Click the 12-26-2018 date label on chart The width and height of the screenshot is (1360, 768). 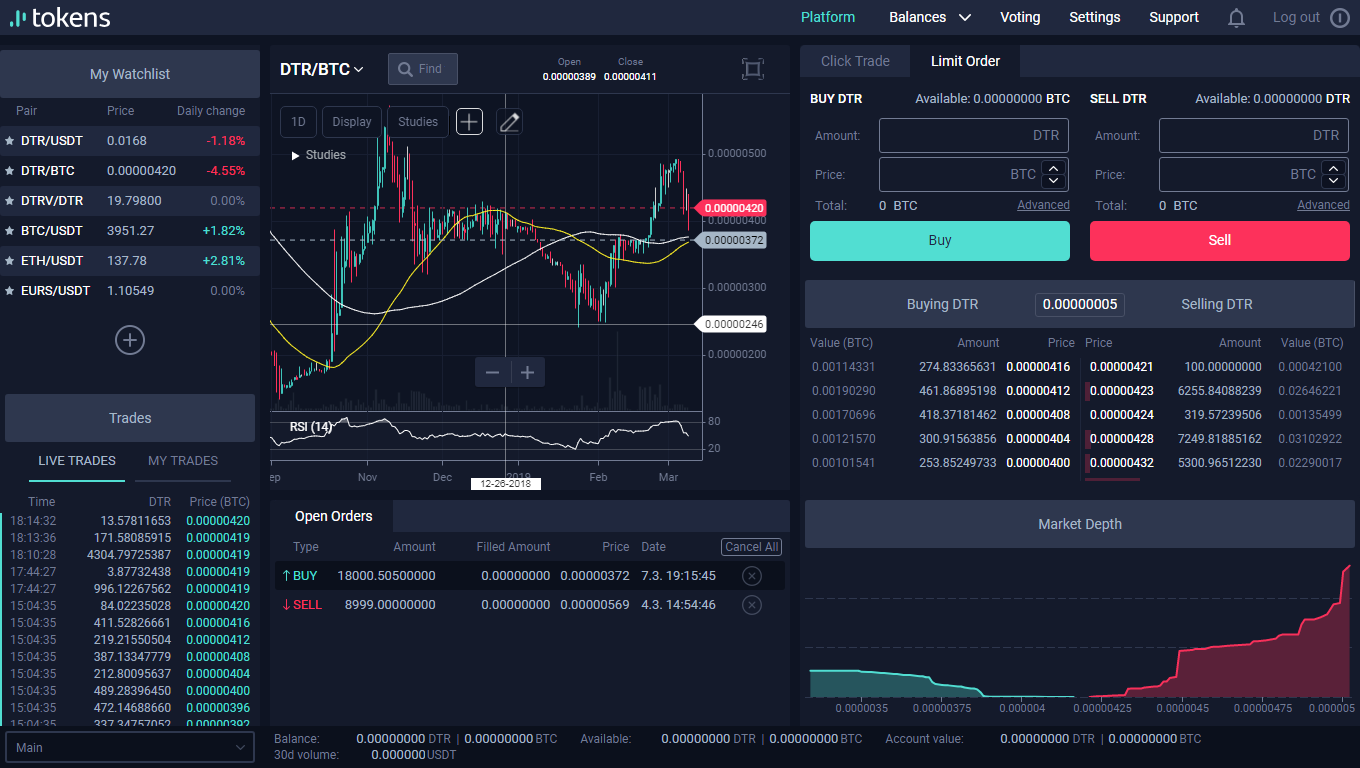click(x=506, y=484)
